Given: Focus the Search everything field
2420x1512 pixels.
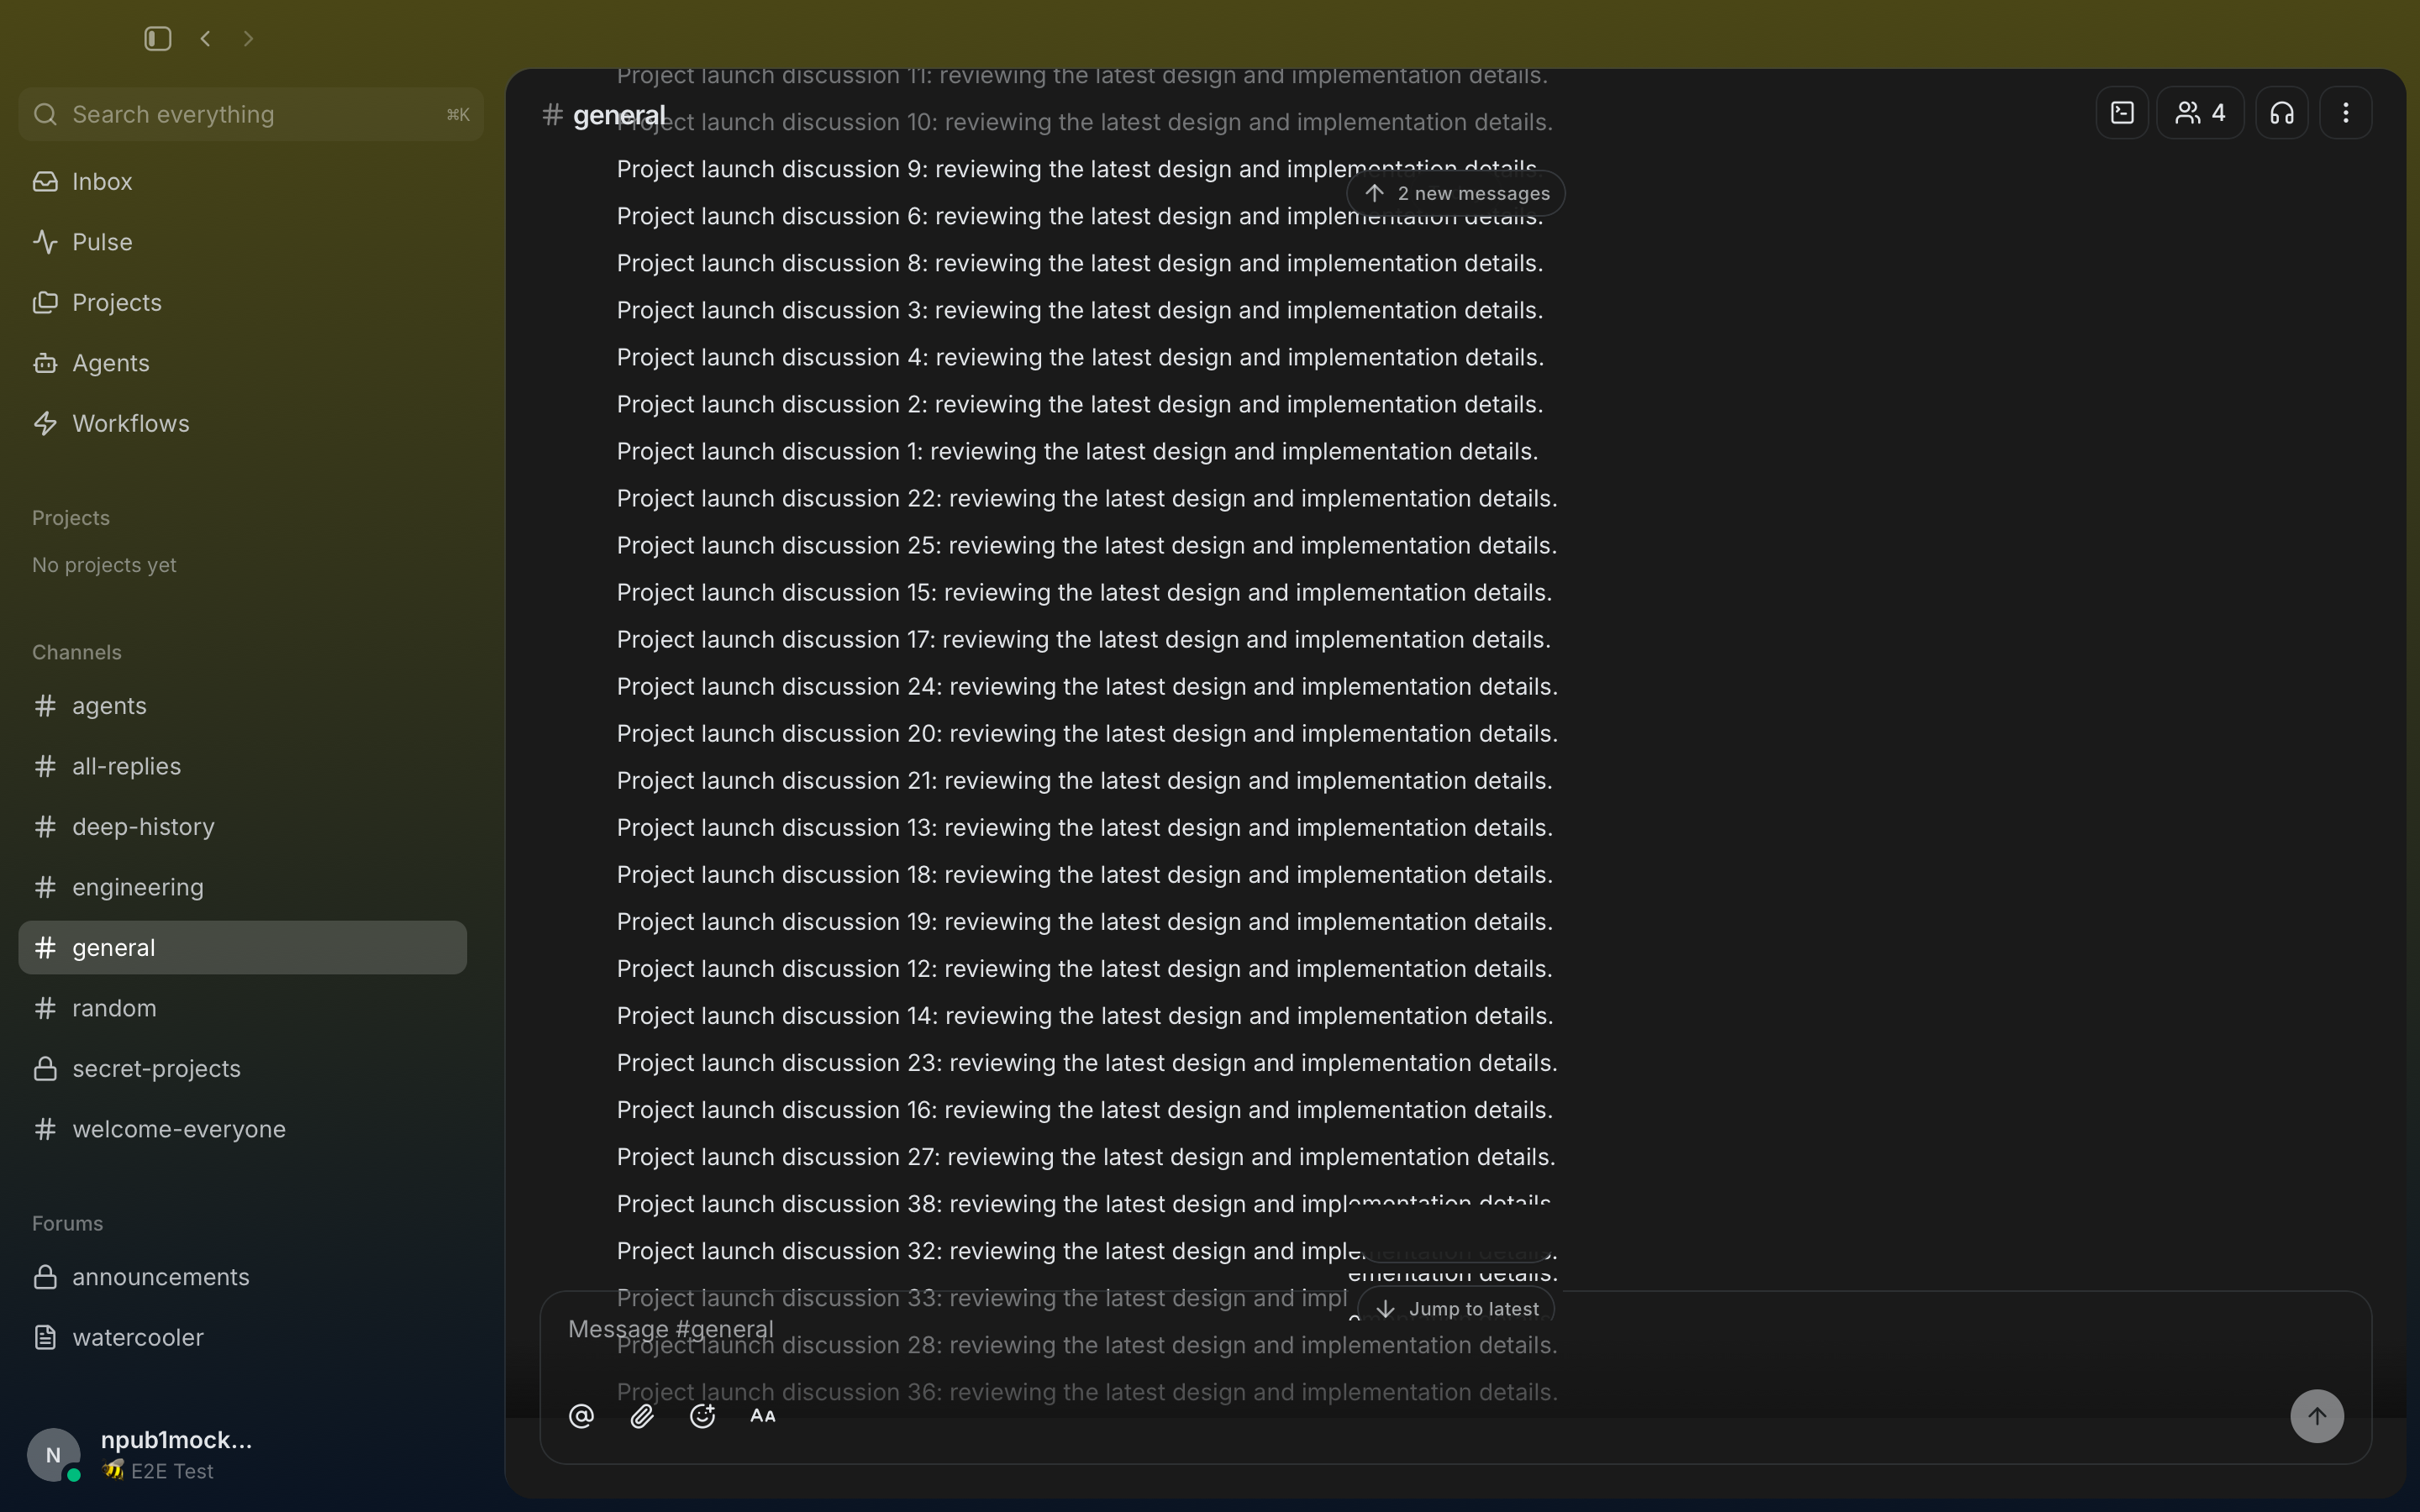Looking at the screenshot, I should coord(251,114).
